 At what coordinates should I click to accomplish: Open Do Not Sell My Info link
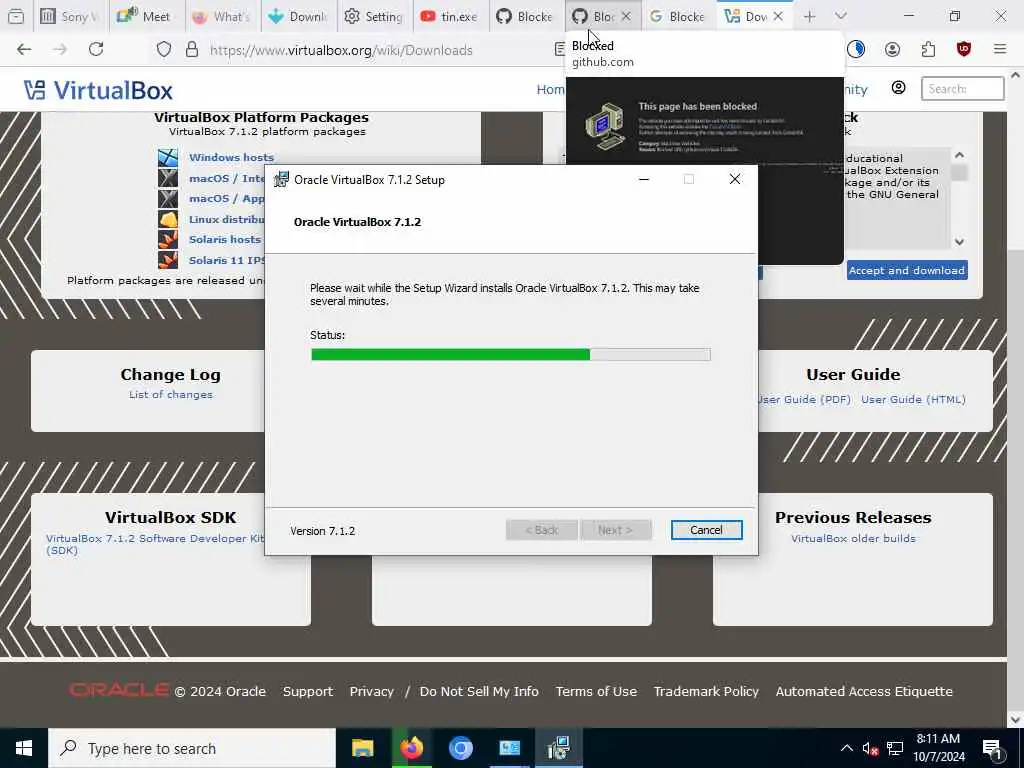479,691
